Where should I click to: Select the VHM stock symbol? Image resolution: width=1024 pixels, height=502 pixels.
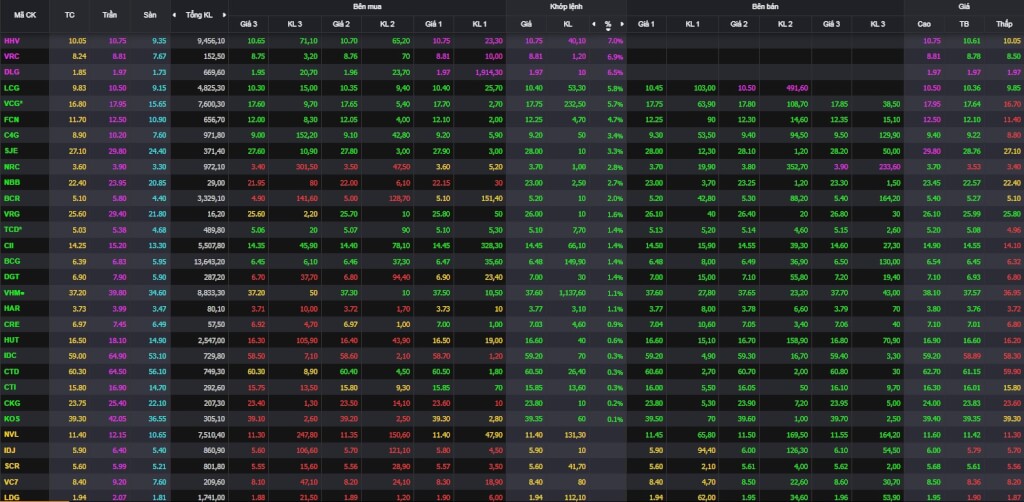tap(13, 292)
